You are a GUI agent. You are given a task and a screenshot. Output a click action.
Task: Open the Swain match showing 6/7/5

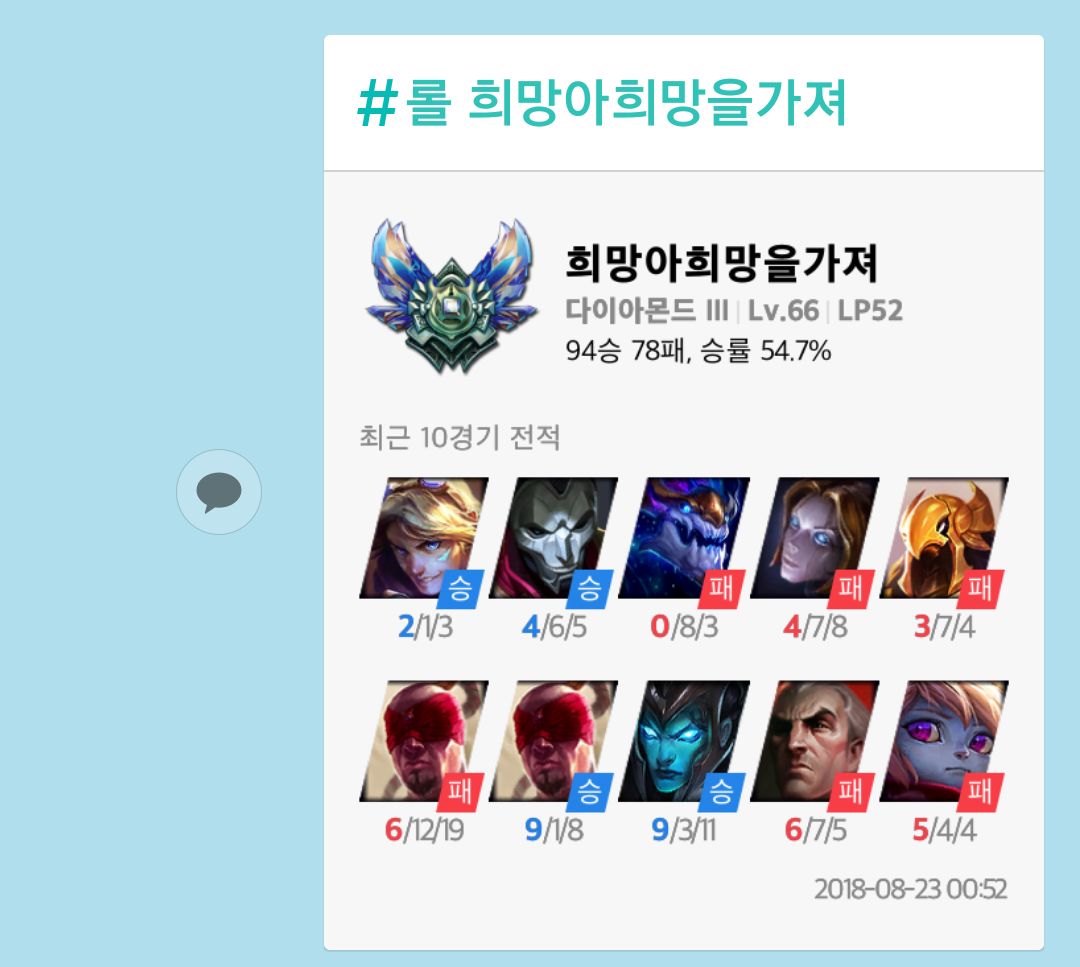pos(814,741)
